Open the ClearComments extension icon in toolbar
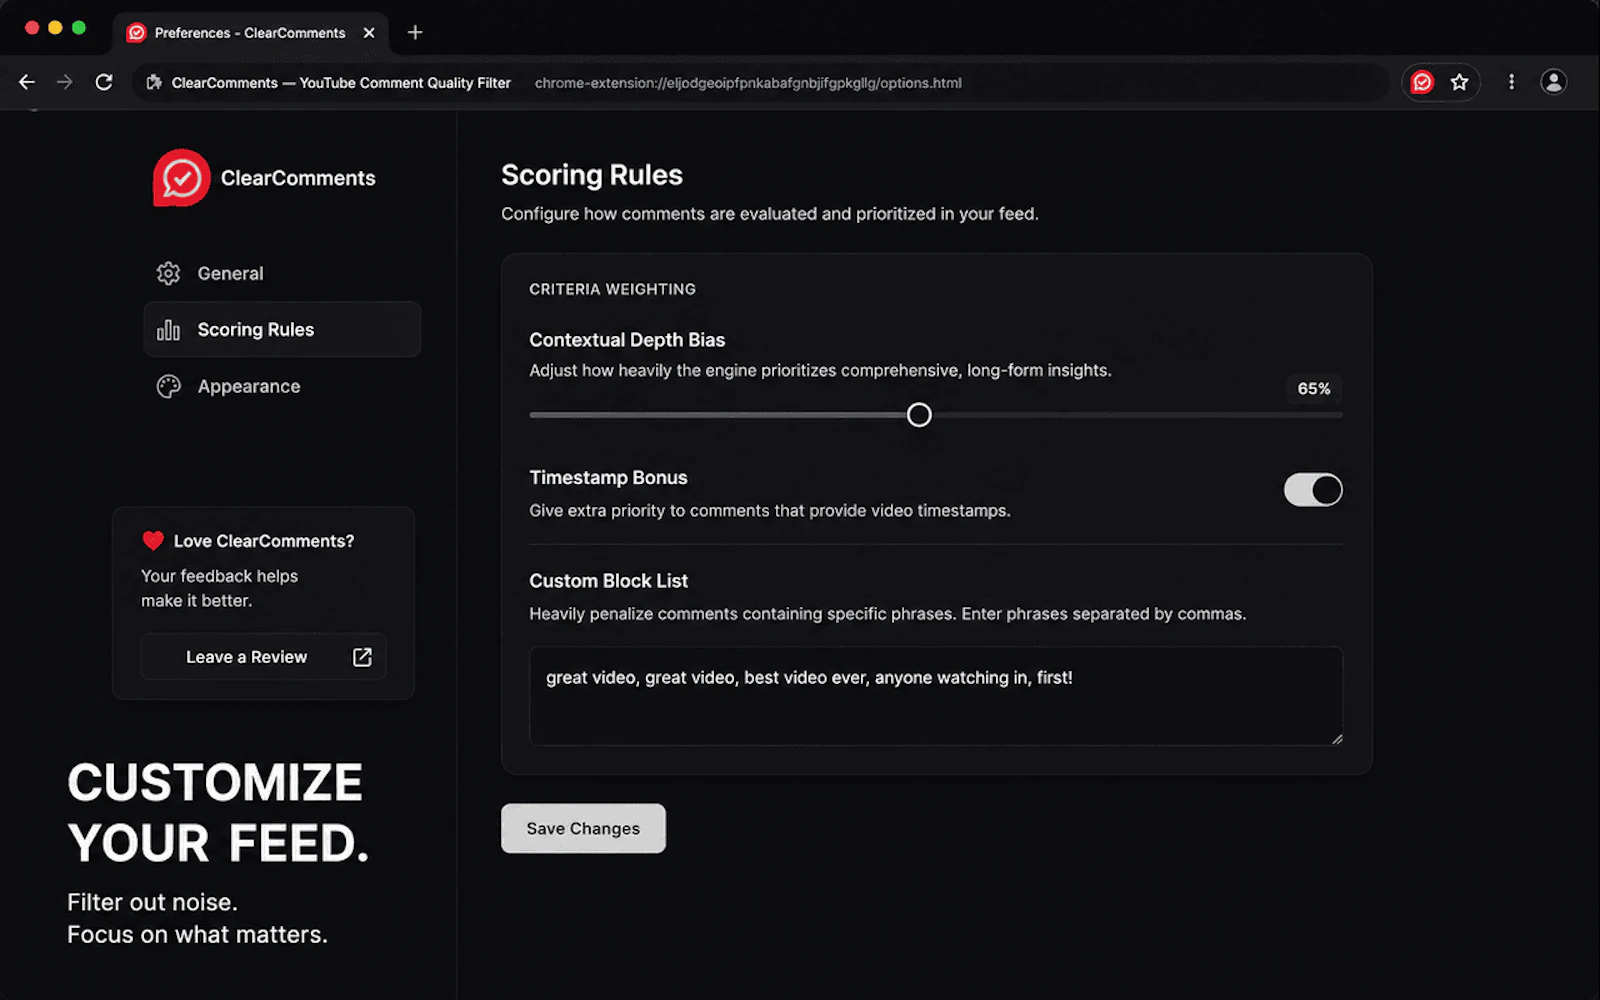The width and height of the screenshot is (1600, 1000). pyautogui.click(x=1422, y=82)
